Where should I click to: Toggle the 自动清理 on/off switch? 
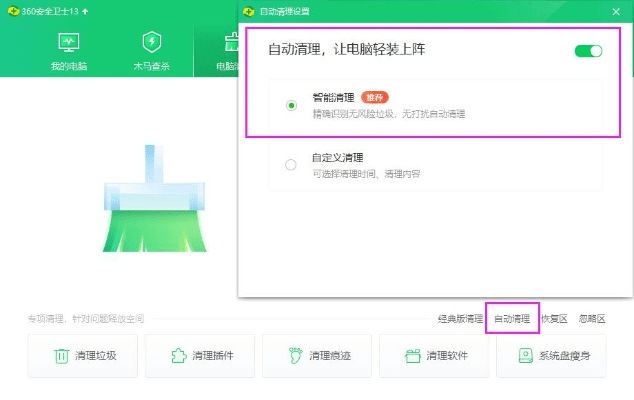[x=588, y=51]
